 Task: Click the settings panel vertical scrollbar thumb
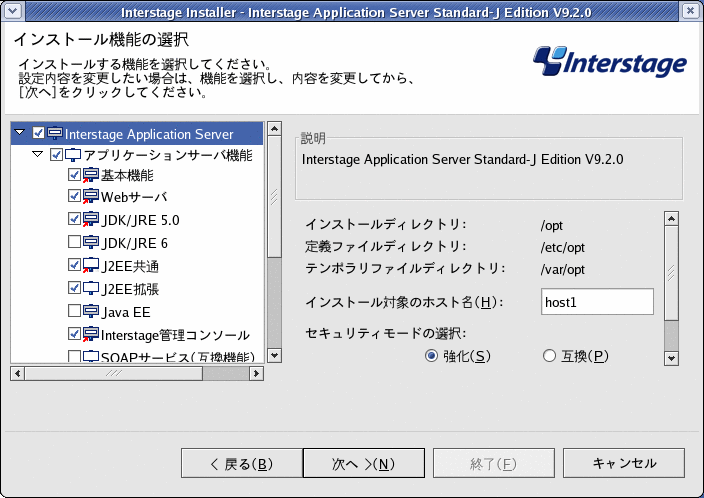pyautogui.click(x=671, y=273)
